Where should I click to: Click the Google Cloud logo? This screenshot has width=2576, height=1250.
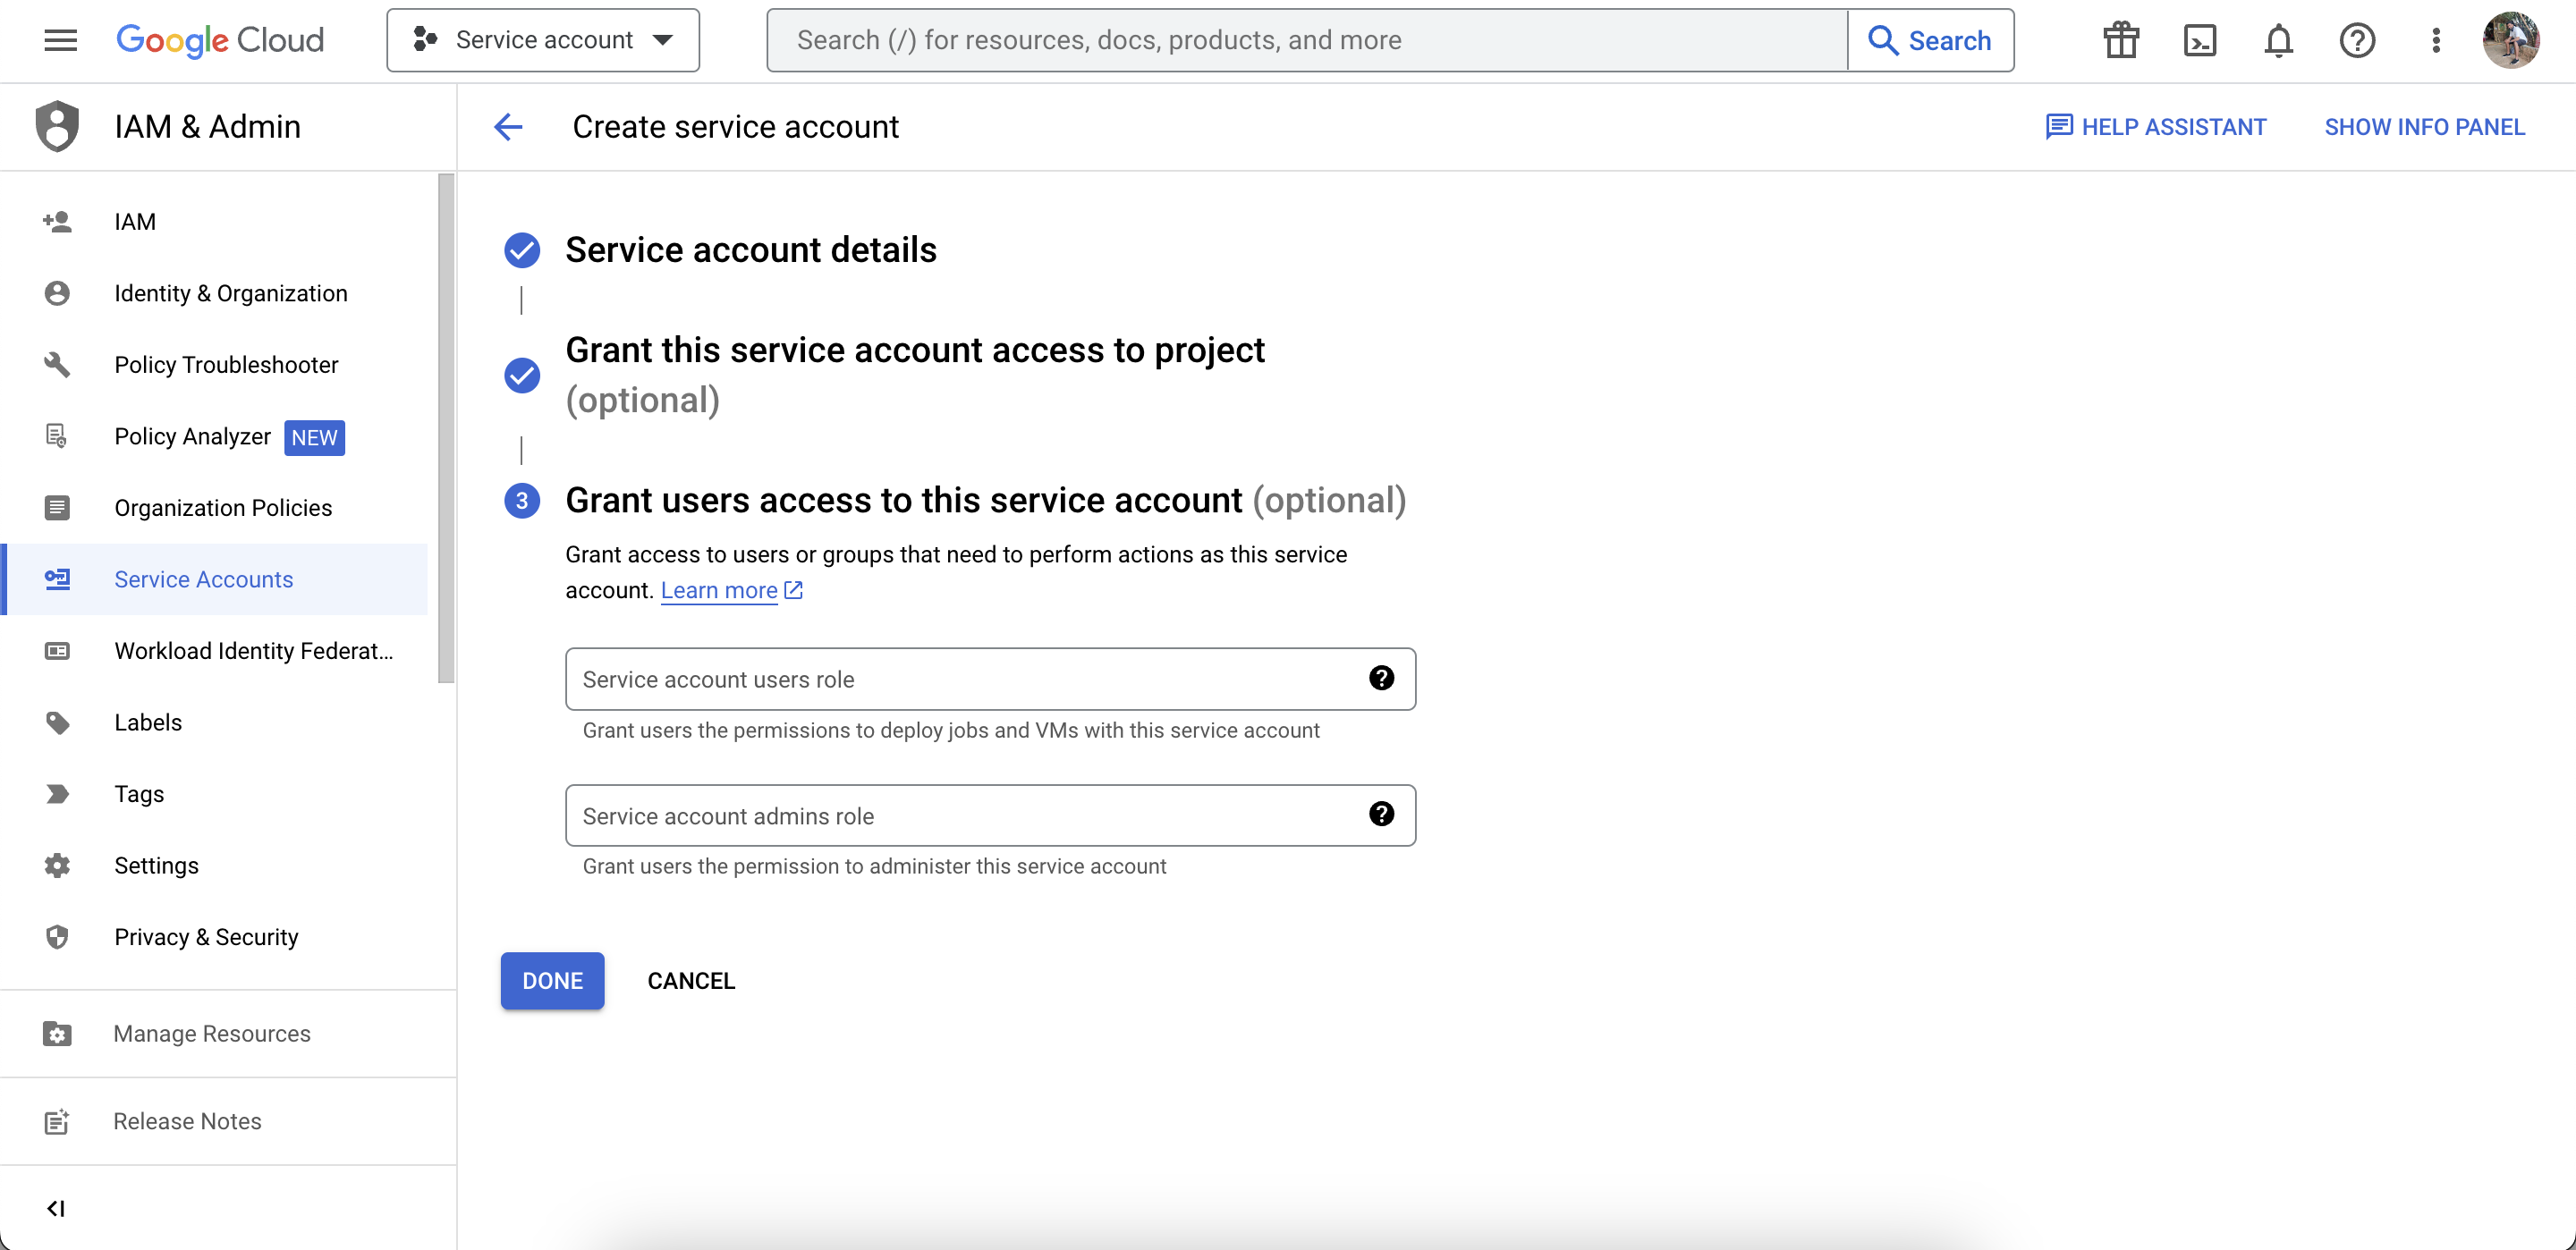(220, 40)
